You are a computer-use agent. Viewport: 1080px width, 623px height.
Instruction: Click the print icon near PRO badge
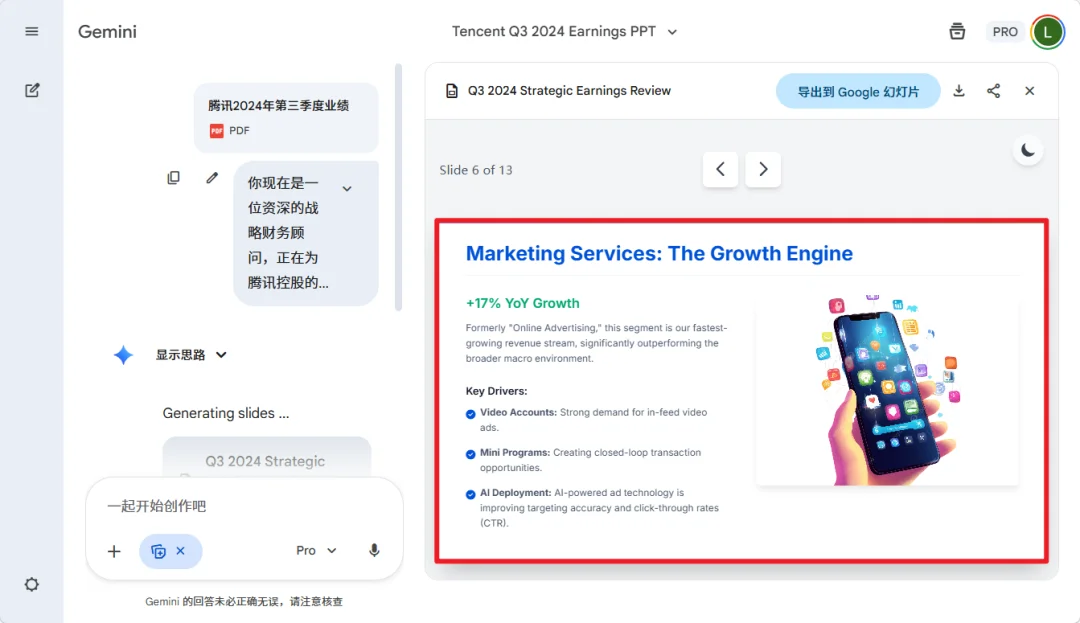(957, 31)
